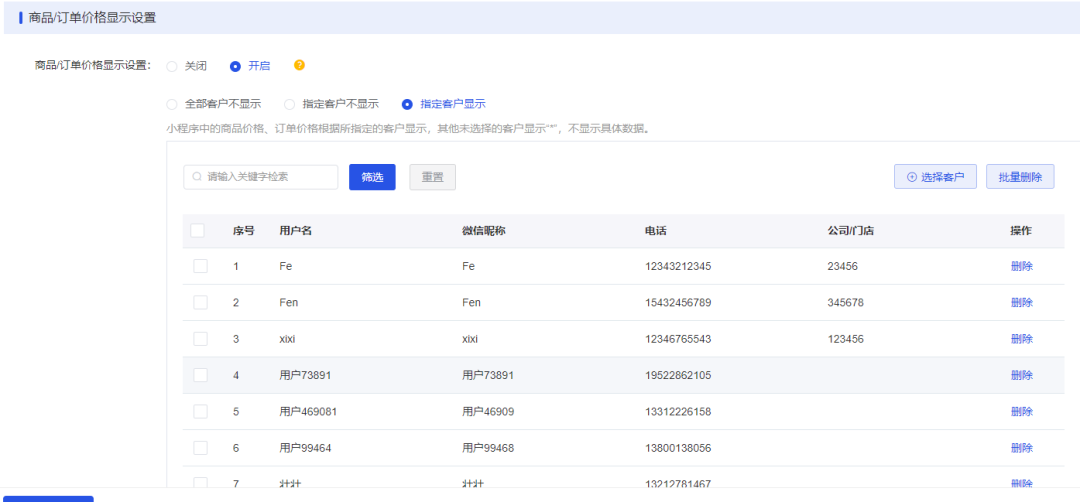Select the 关闭 radio option
Image resolution: width=1080 pixels, height=502 pixels.
[x=172, y=67]
